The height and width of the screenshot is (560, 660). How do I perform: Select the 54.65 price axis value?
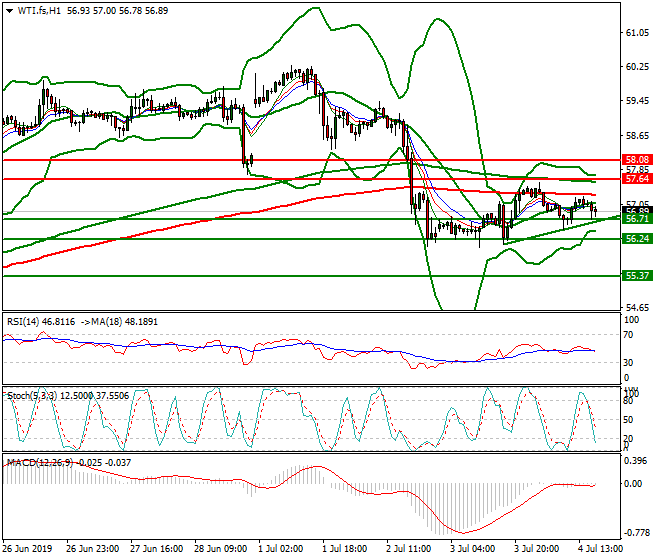(x=637, y=308)
